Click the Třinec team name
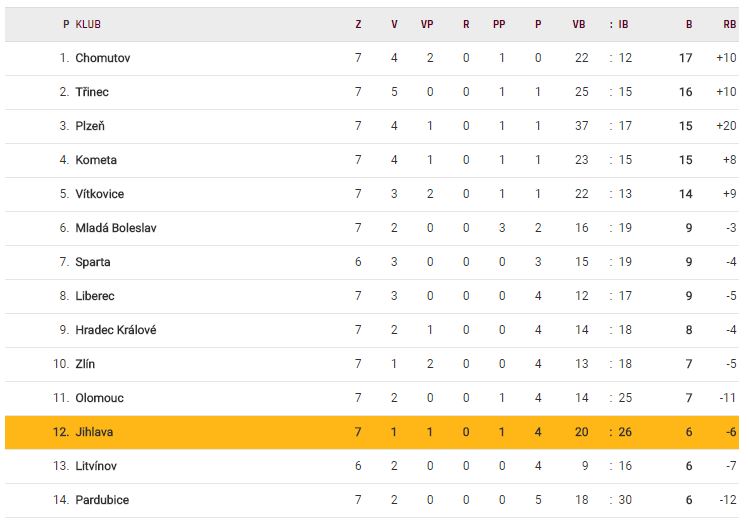This screenshot has height=523, width=749. [92, 92]
